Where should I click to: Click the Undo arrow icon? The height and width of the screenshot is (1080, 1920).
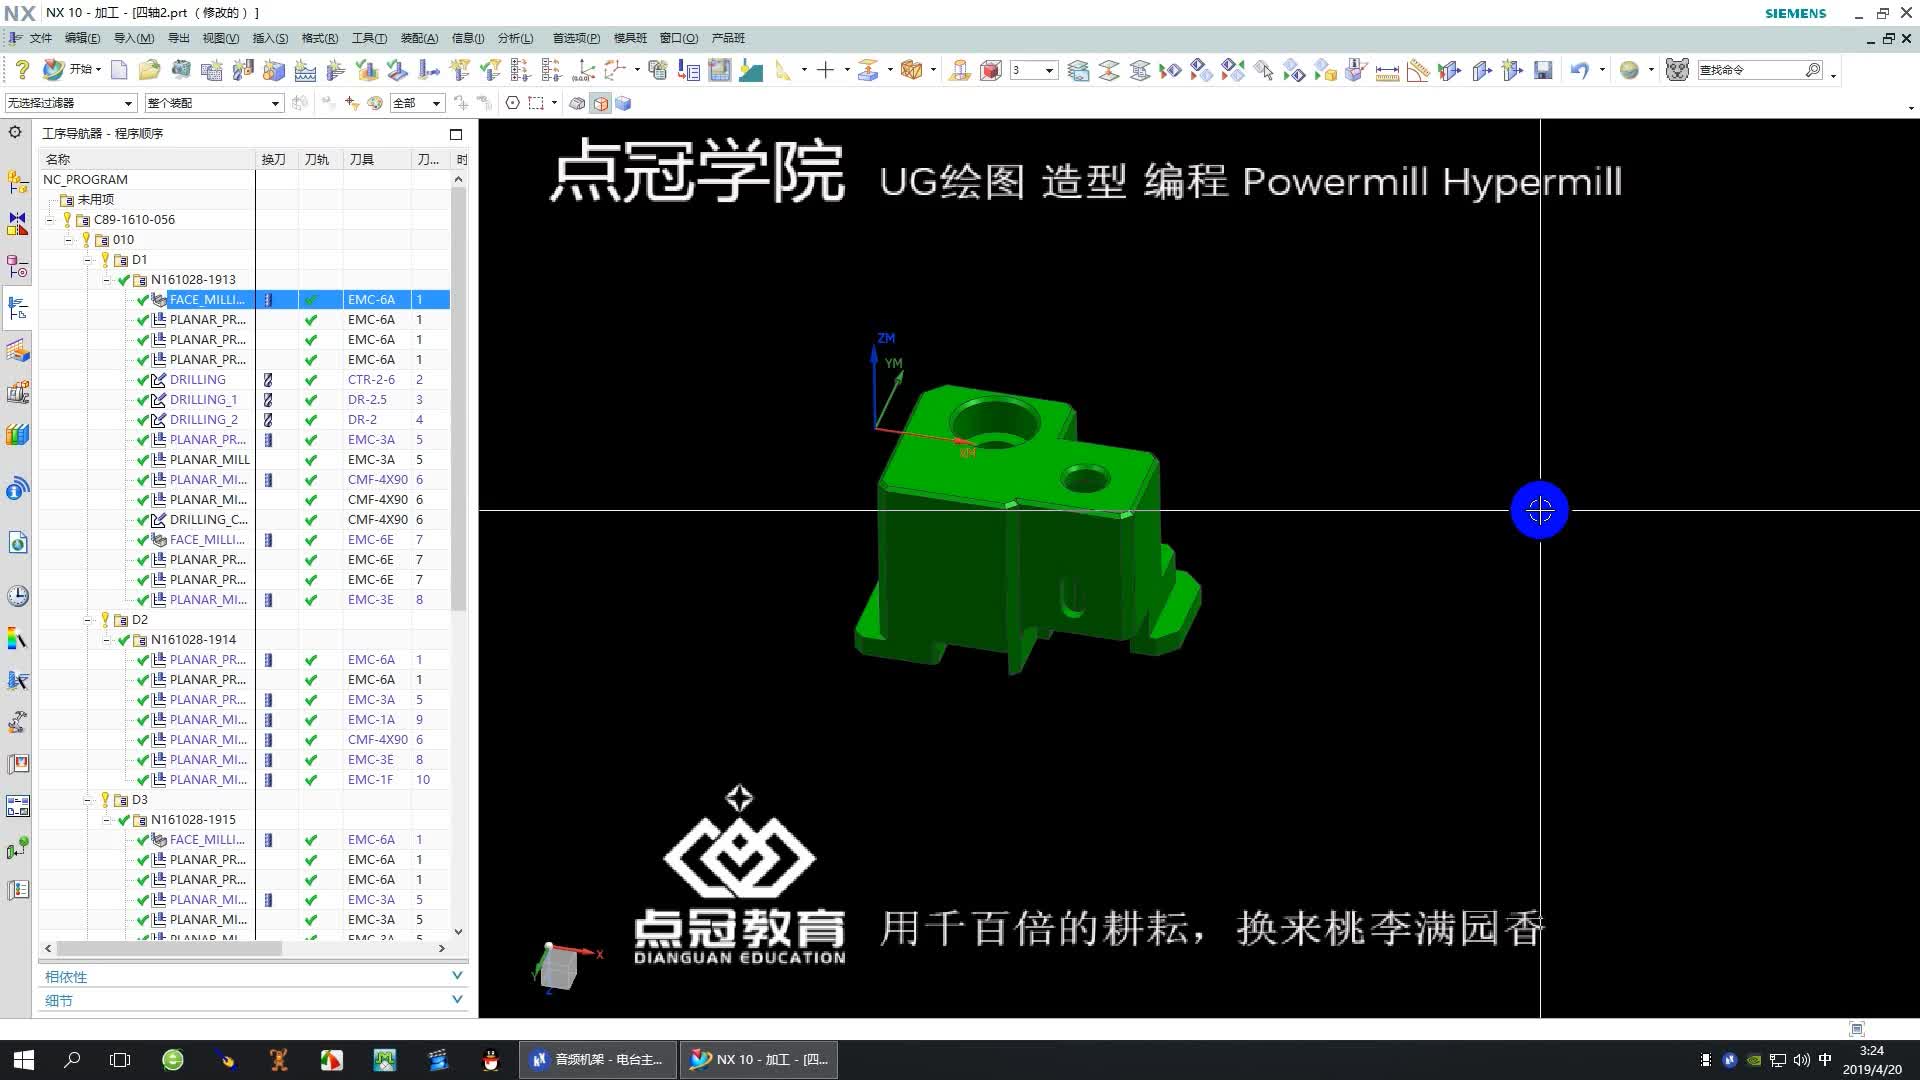tap(1579, 70)
